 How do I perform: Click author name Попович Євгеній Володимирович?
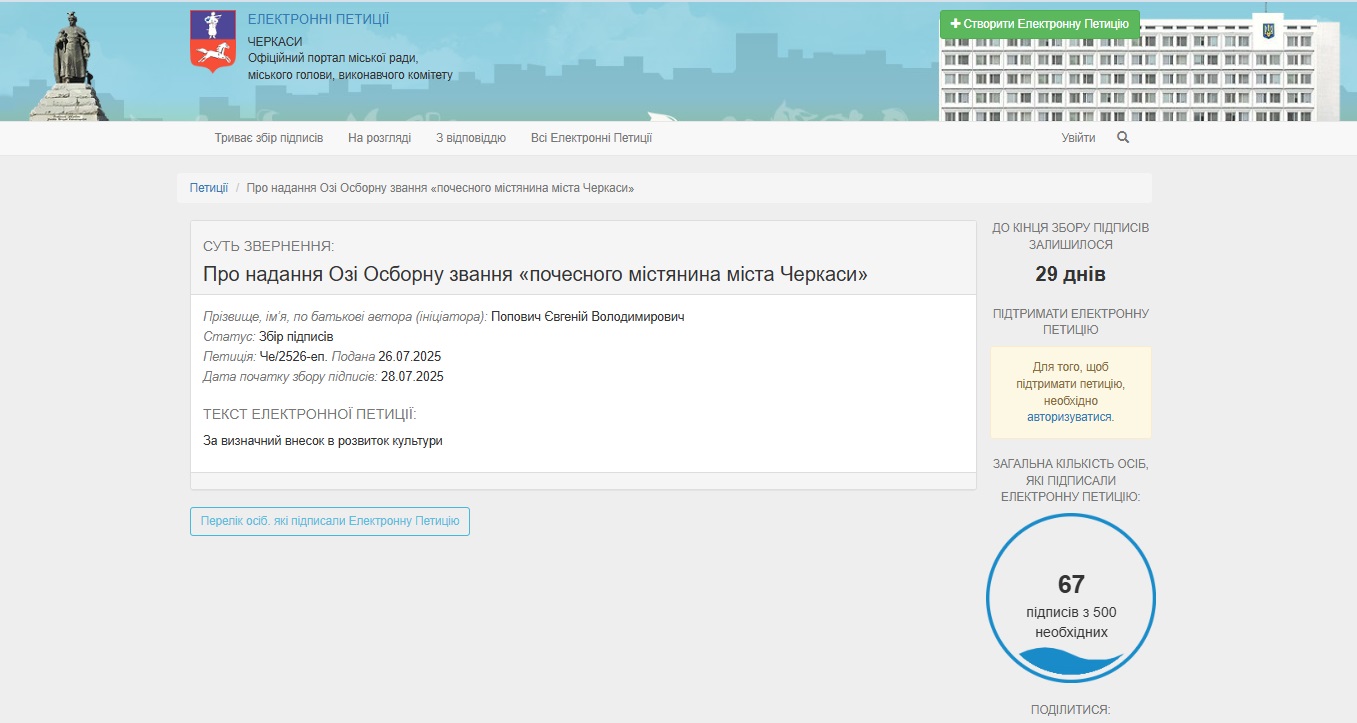pyautogui.click(x=587, y=317)
